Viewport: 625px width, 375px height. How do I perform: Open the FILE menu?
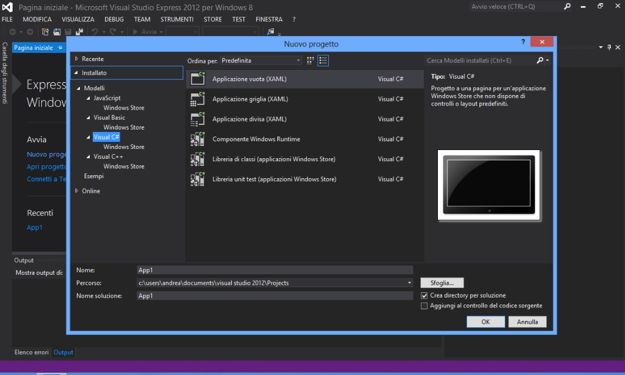(7, 19)
